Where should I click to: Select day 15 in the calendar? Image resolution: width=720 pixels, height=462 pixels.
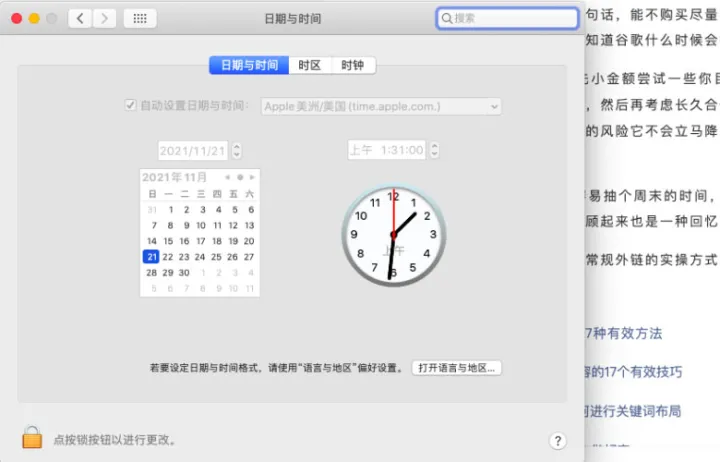(168, 241)
